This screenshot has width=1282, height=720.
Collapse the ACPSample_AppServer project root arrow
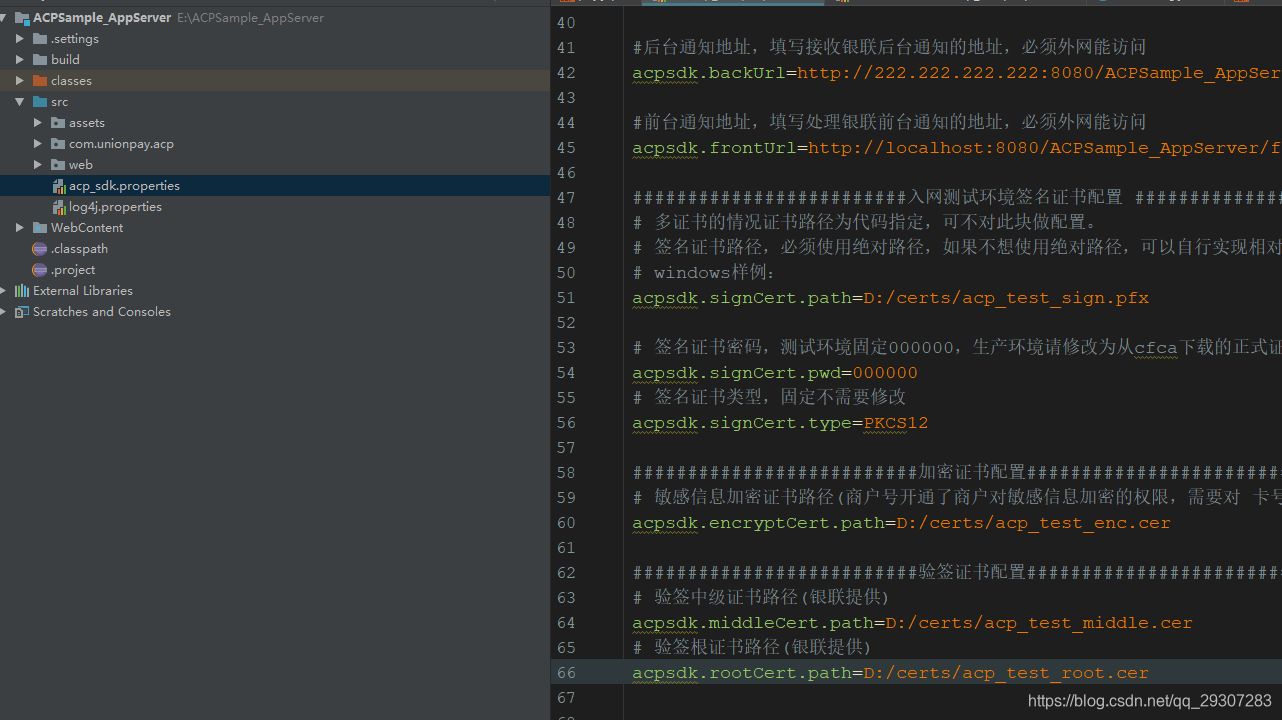coord(4,18)
